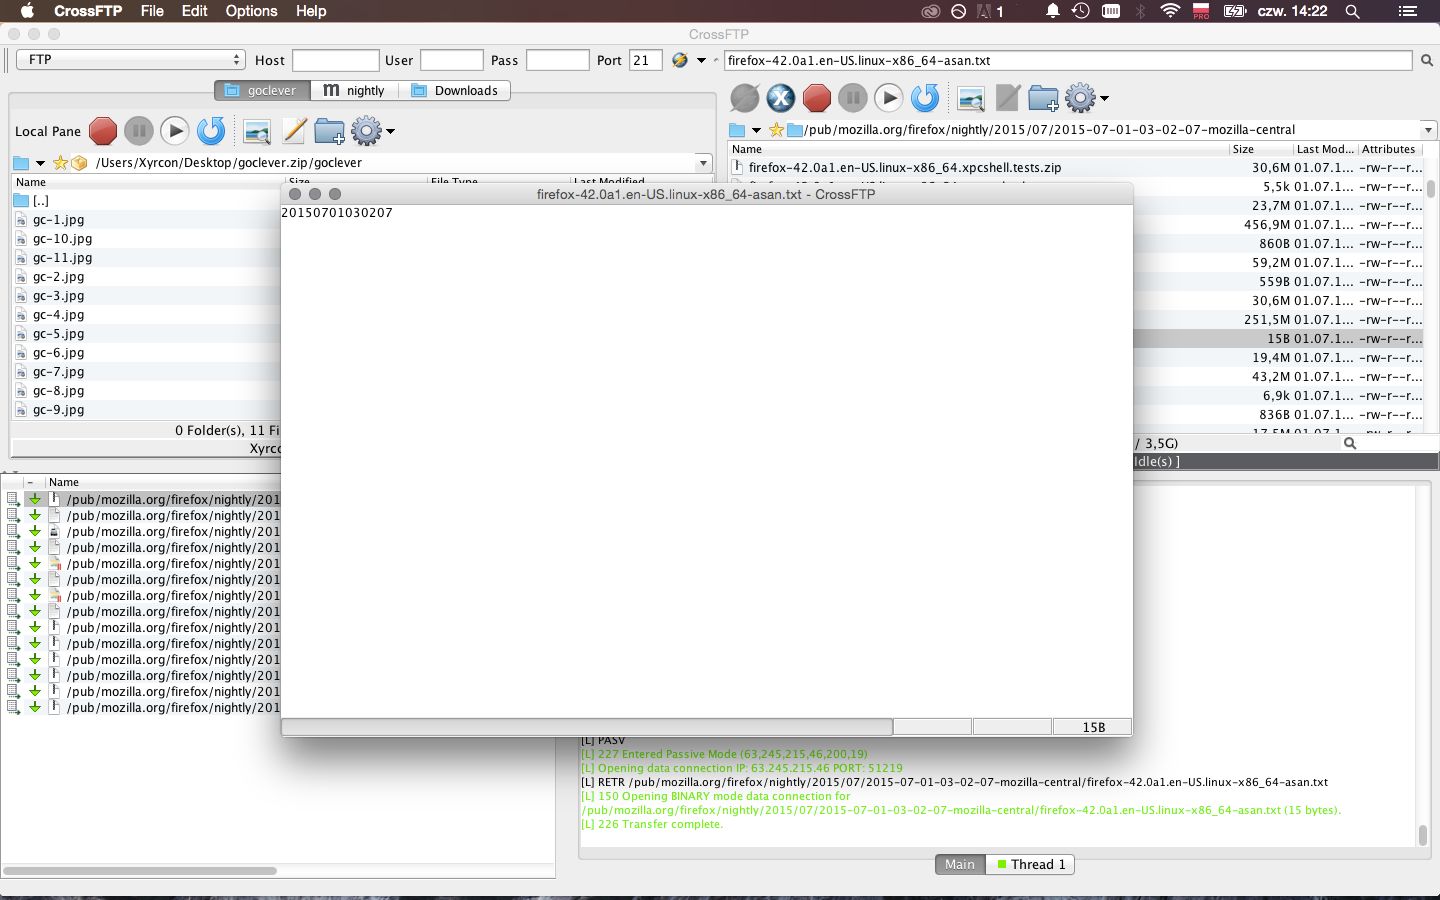Switch to Main log tab

tap(960, 864)
